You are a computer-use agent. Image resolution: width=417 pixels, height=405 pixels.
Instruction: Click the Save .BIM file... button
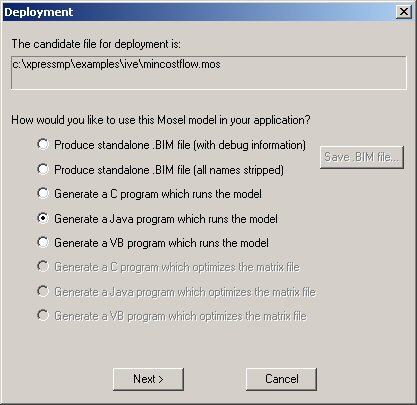[362, 157]
